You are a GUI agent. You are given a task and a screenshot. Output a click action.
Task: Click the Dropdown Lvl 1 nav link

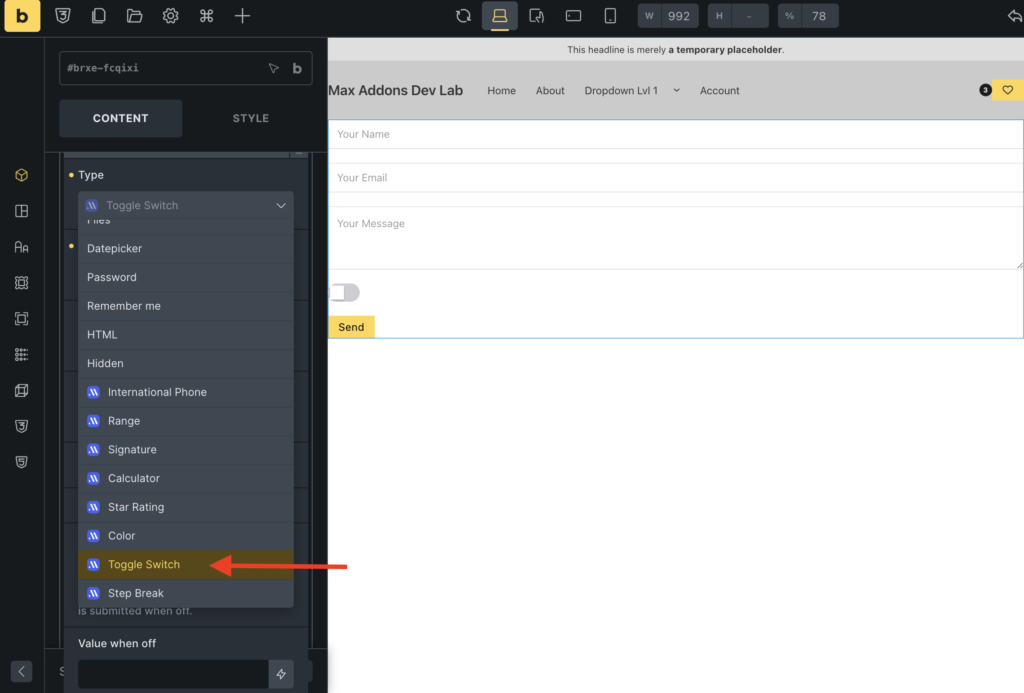621,91
